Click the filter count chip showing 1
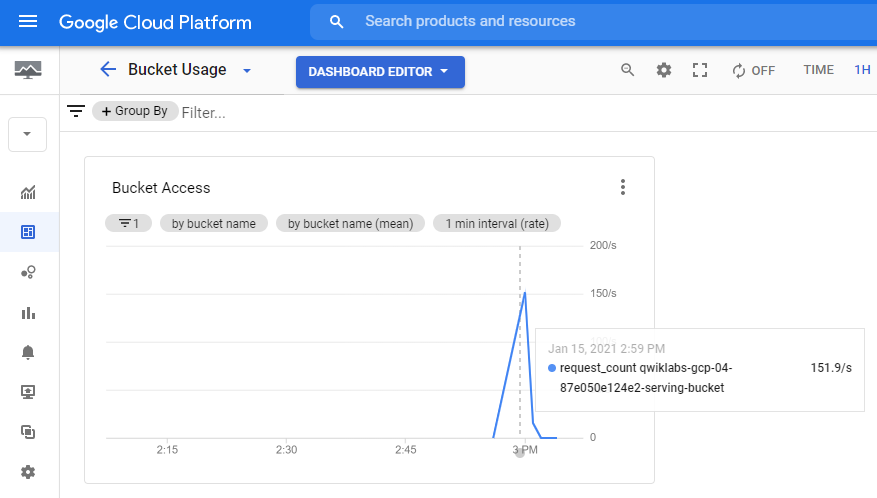877x498 pixels. (x=129, y=223)
